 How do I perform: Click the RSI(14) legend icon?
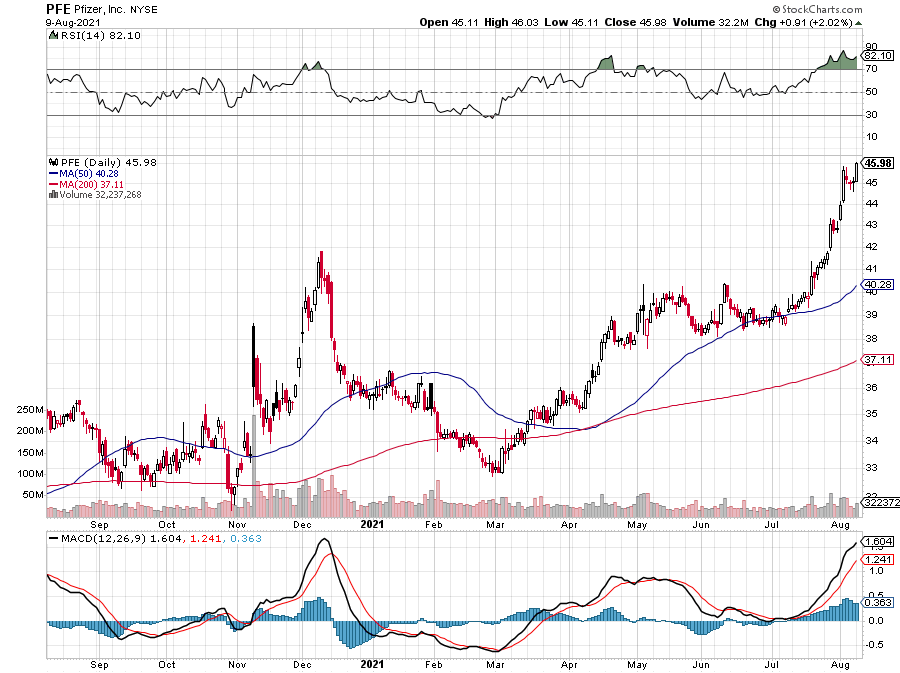coord(53,35)
